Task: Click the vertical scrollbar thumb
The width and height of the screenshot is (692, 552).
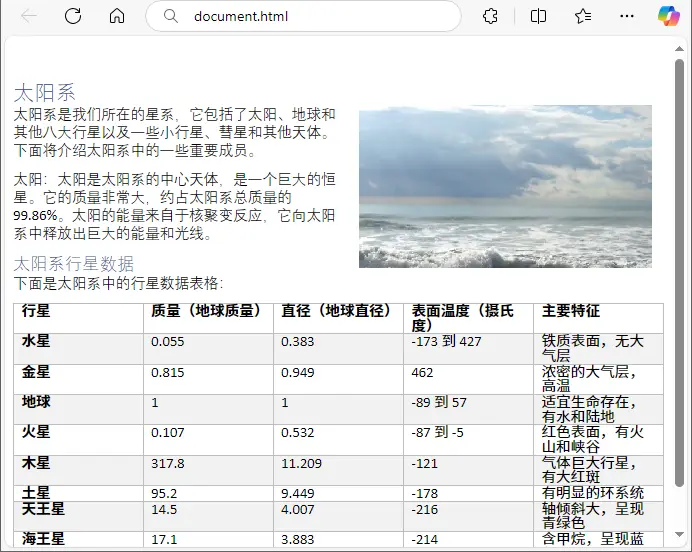Action: (679, 274)
